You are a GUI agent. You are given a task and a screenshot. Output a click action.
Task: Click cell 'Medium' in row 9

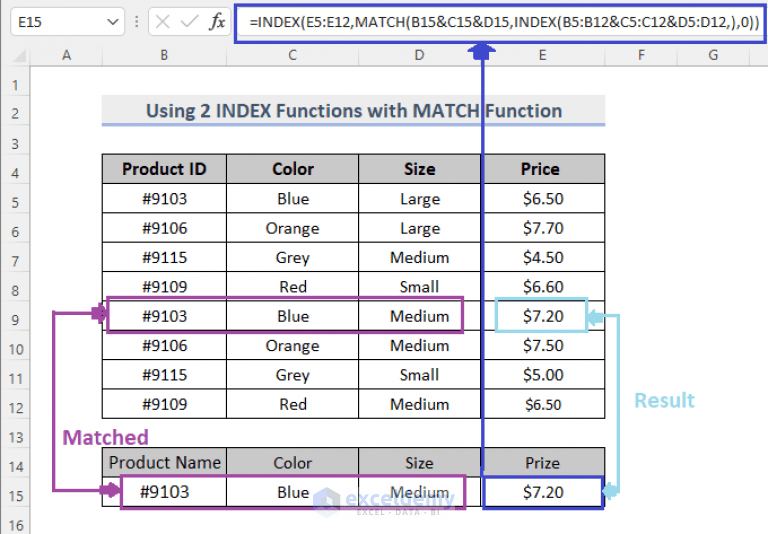pos(419,316)
